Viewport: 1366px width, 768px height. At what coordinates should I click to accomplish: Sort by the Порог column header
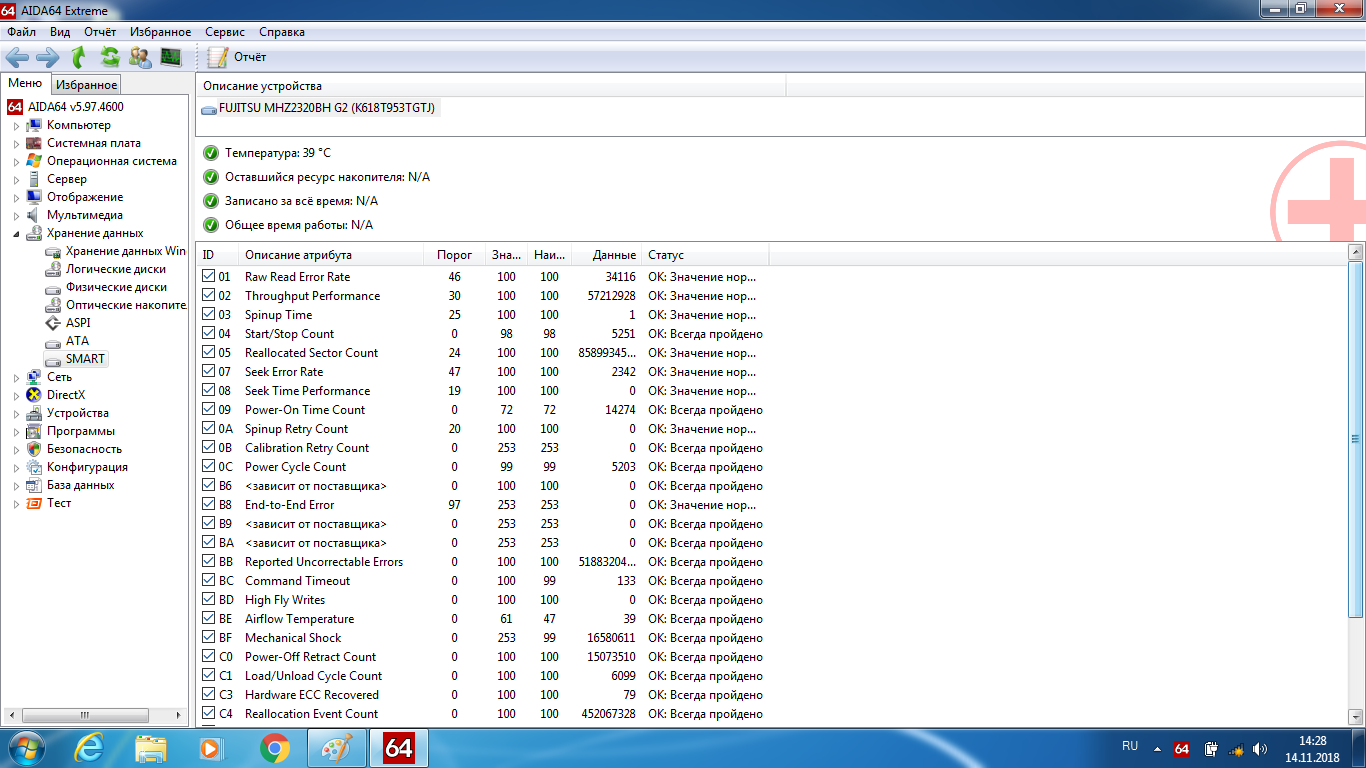pyautogui.click(x=455, y=255)
